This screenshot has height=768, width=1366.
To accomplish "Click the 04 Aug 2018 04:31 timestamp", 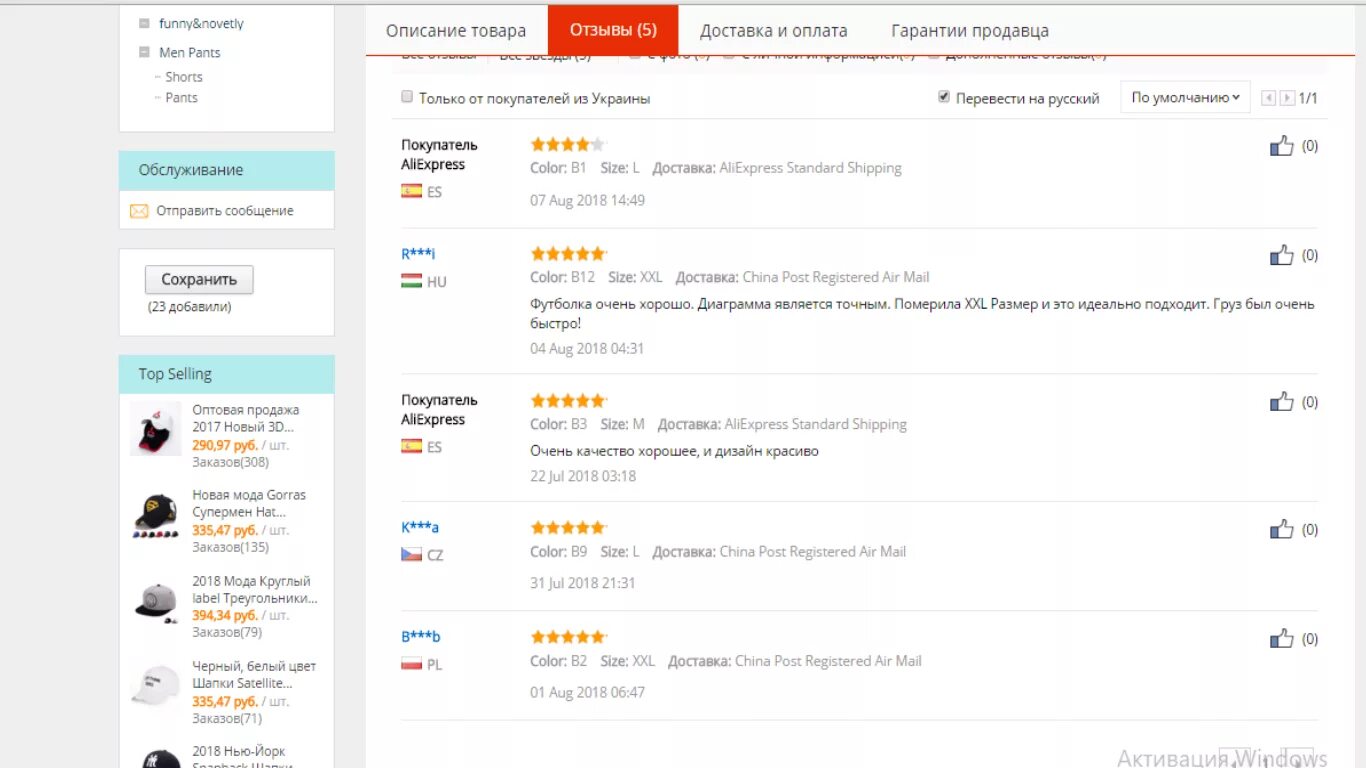I will [587, 349].
